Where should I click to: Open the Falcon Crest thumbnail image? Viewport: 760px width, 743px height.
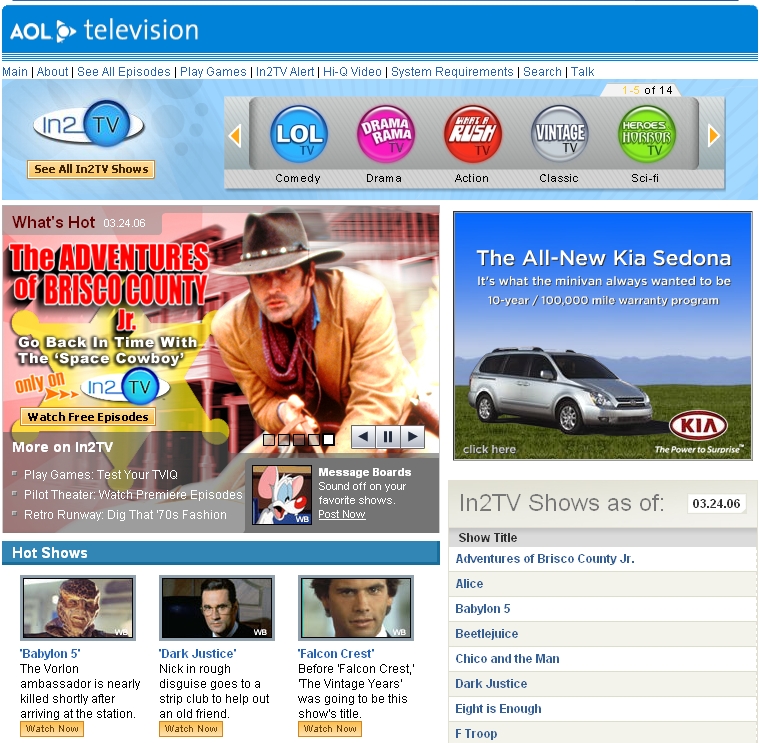[356, 608]
